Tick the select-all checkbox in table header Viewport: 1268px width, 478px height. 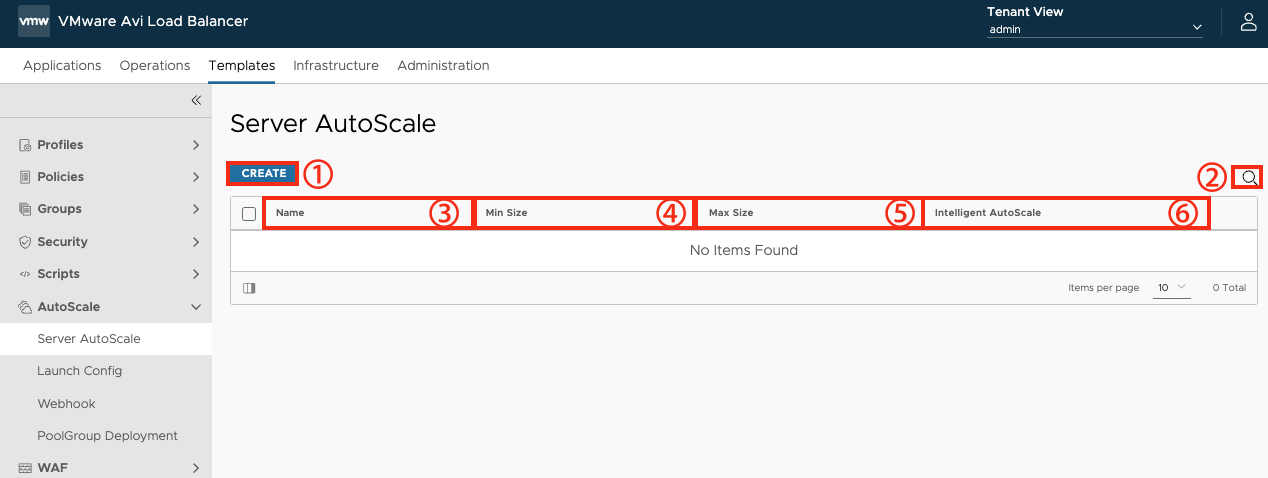pos(249,214)
